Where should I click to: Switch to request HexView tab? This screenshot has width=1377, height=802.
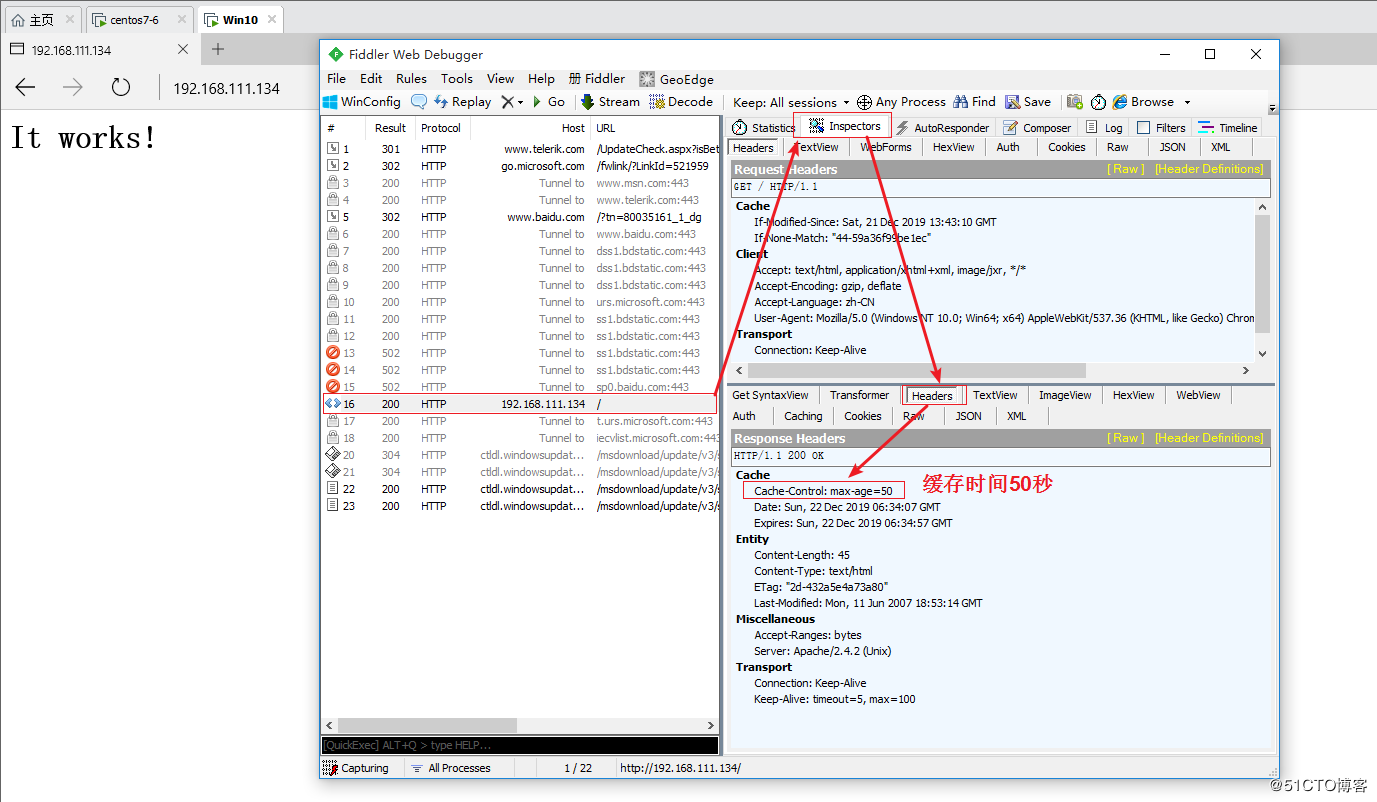[x=953, y=147]
